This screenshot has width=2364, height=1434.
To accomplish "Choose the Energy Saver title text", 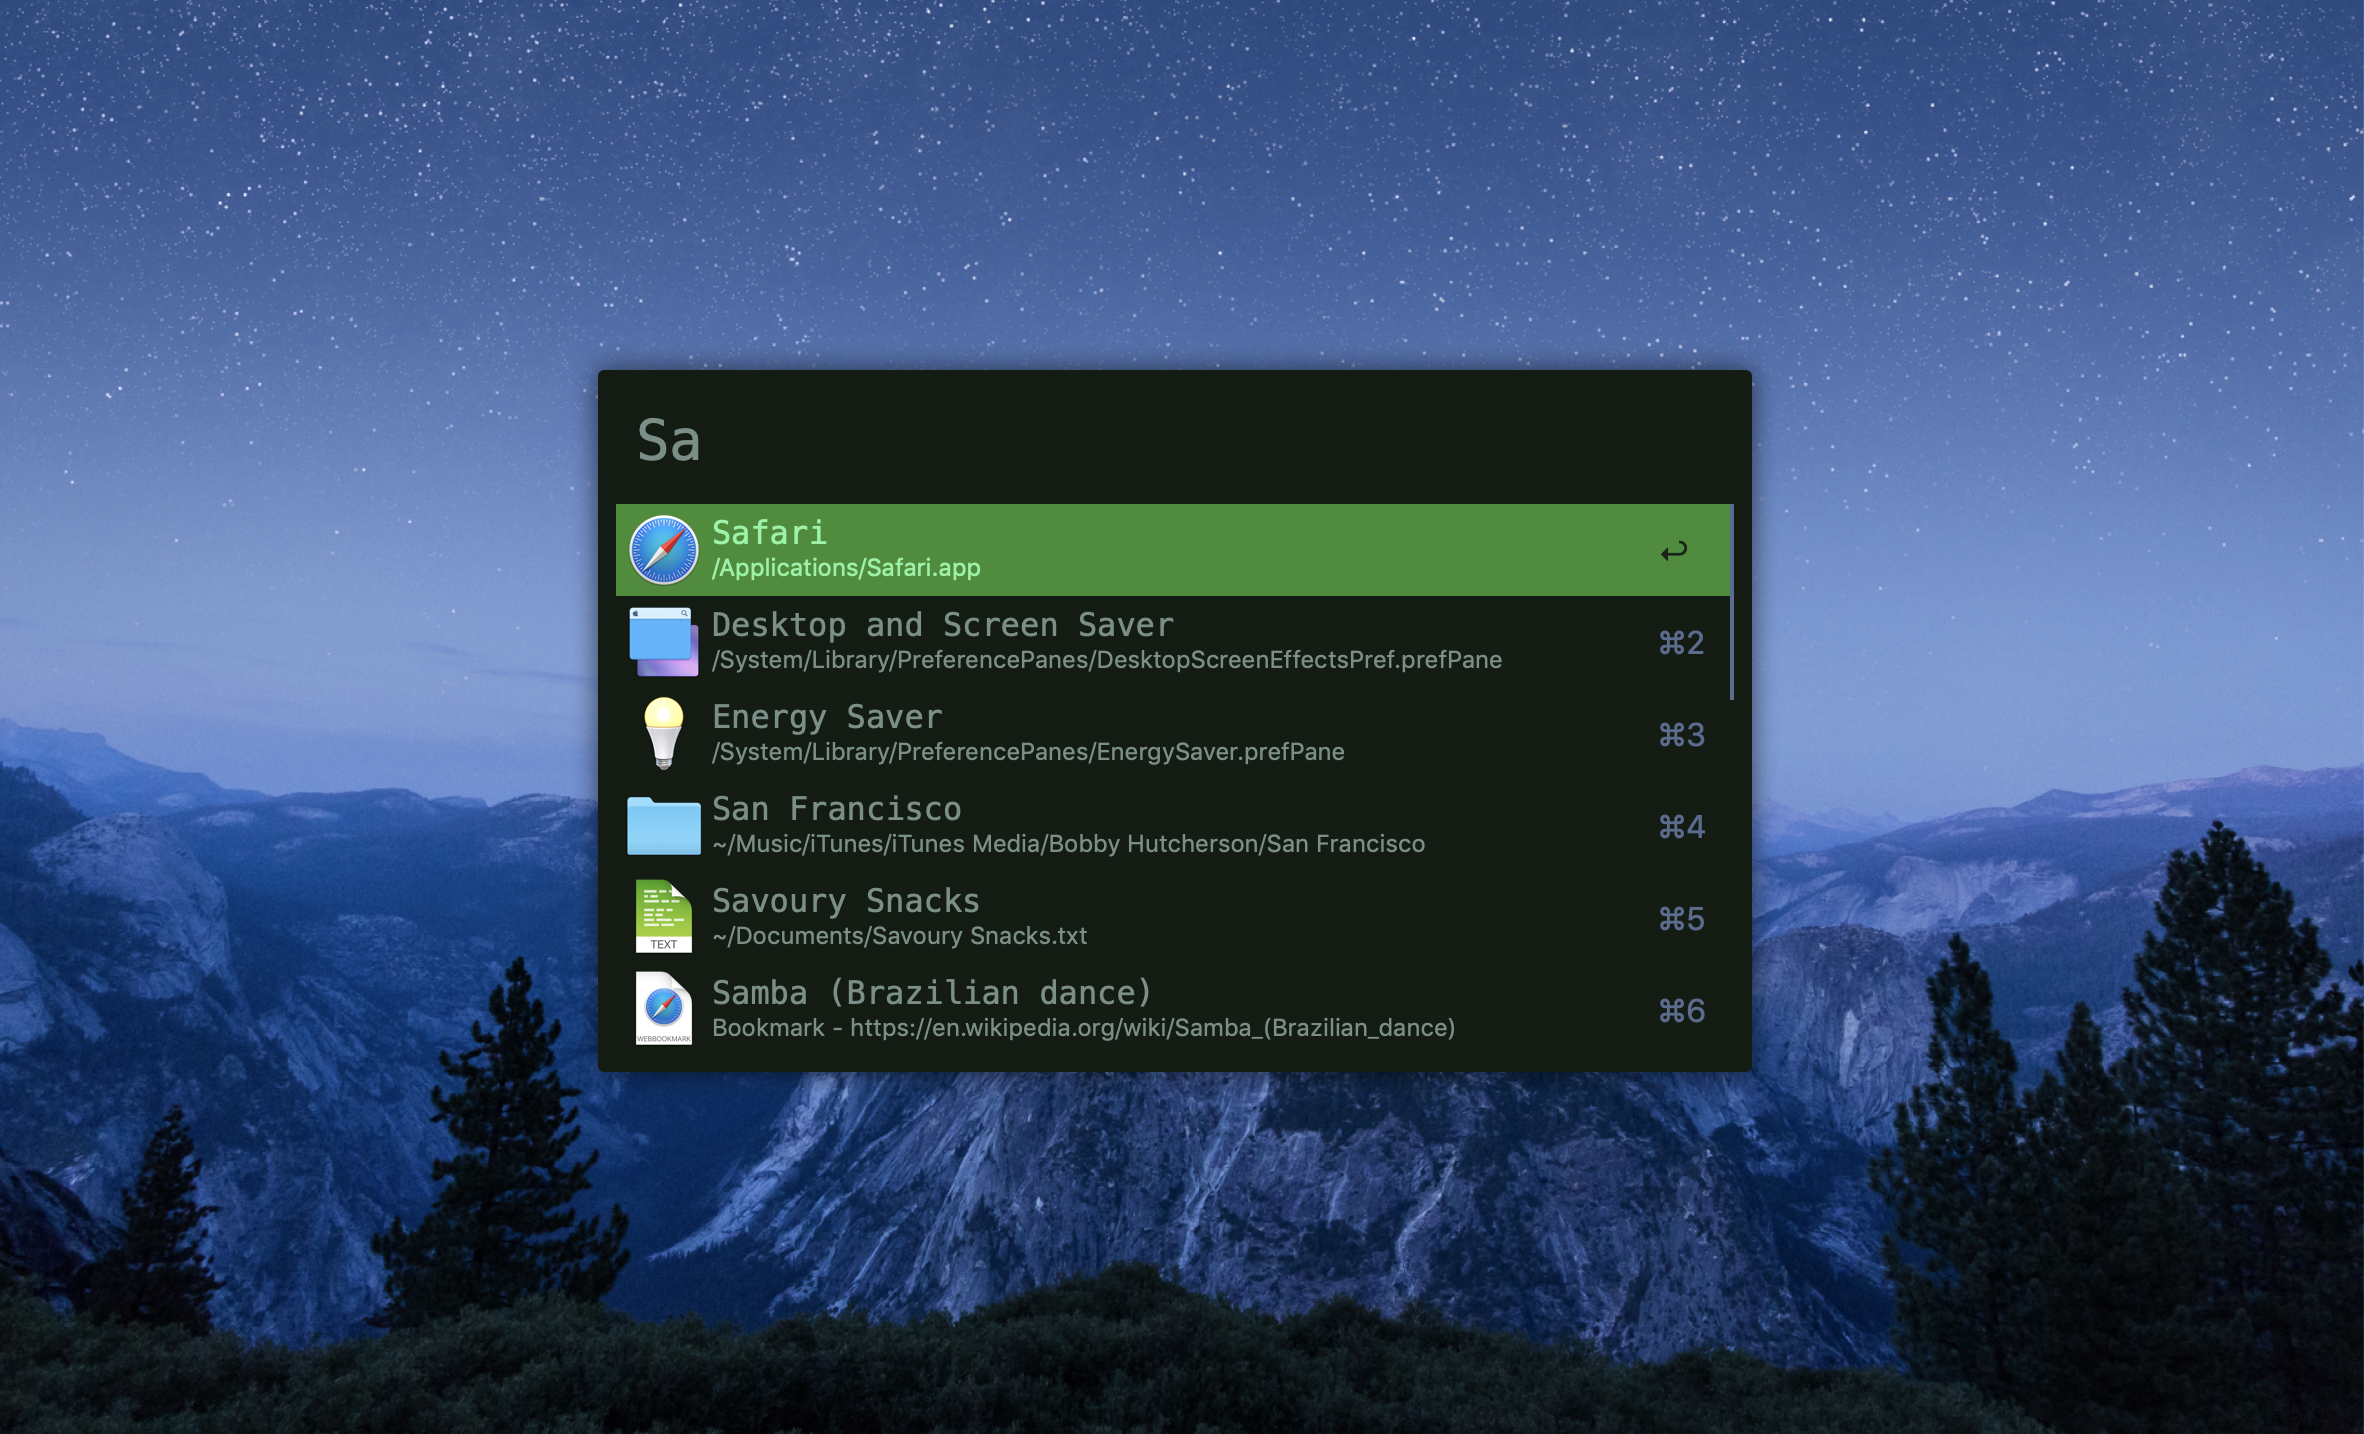I will coord(827,717).
